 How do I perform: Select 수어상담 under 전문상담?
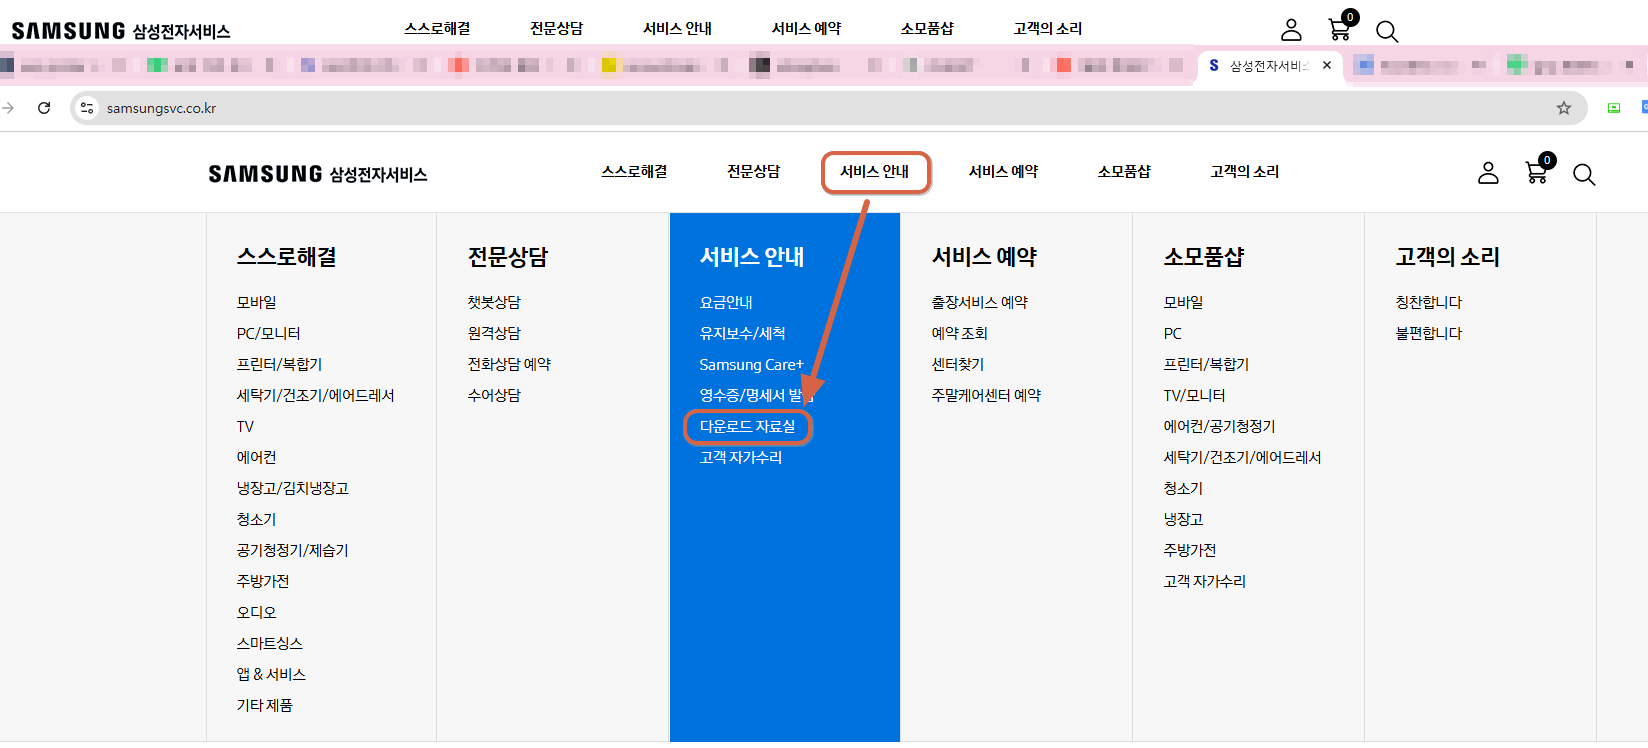(494, 395)
